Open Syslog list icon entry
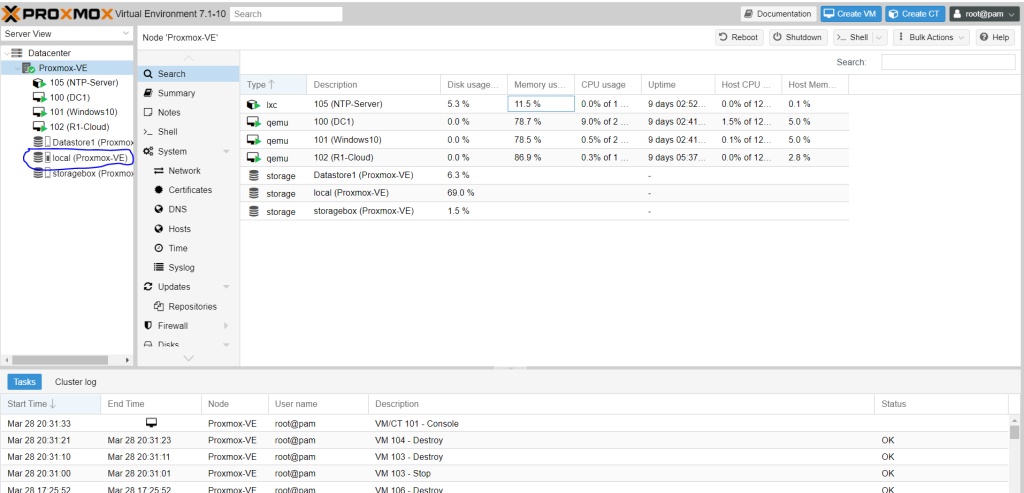 pos(159,267)
